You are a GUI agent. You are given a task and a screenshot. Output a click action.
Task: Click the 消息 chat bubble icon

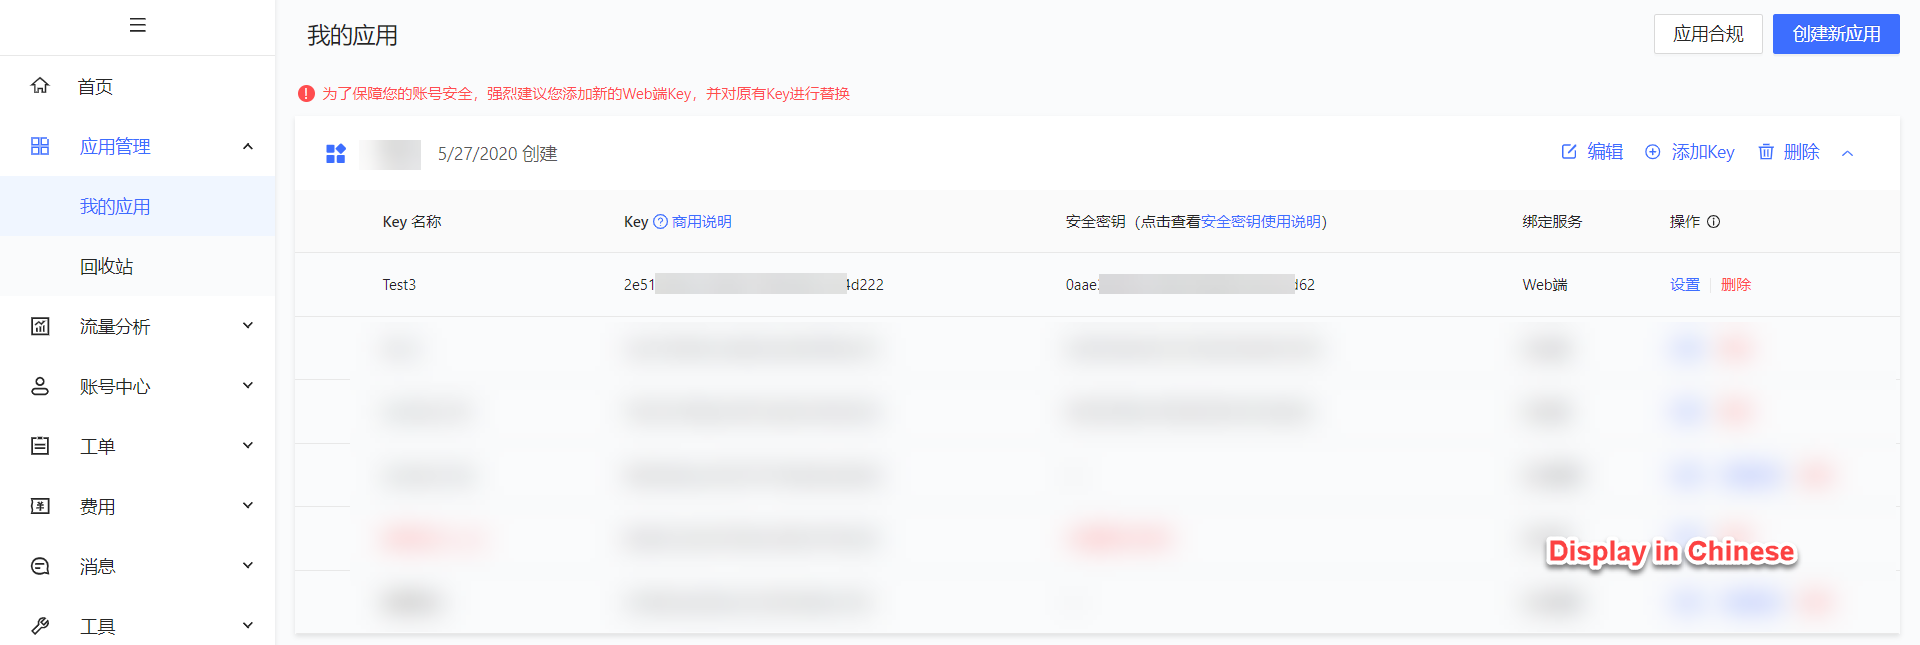40,566
